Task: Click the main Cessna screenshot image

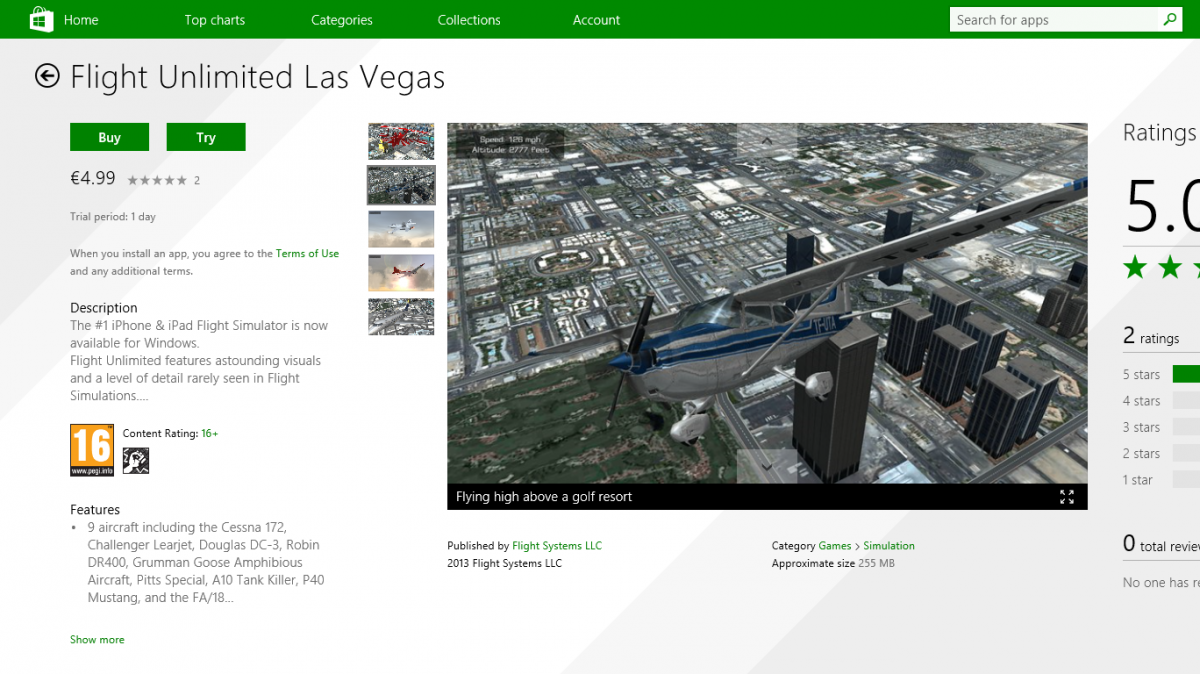Action: 767,303
